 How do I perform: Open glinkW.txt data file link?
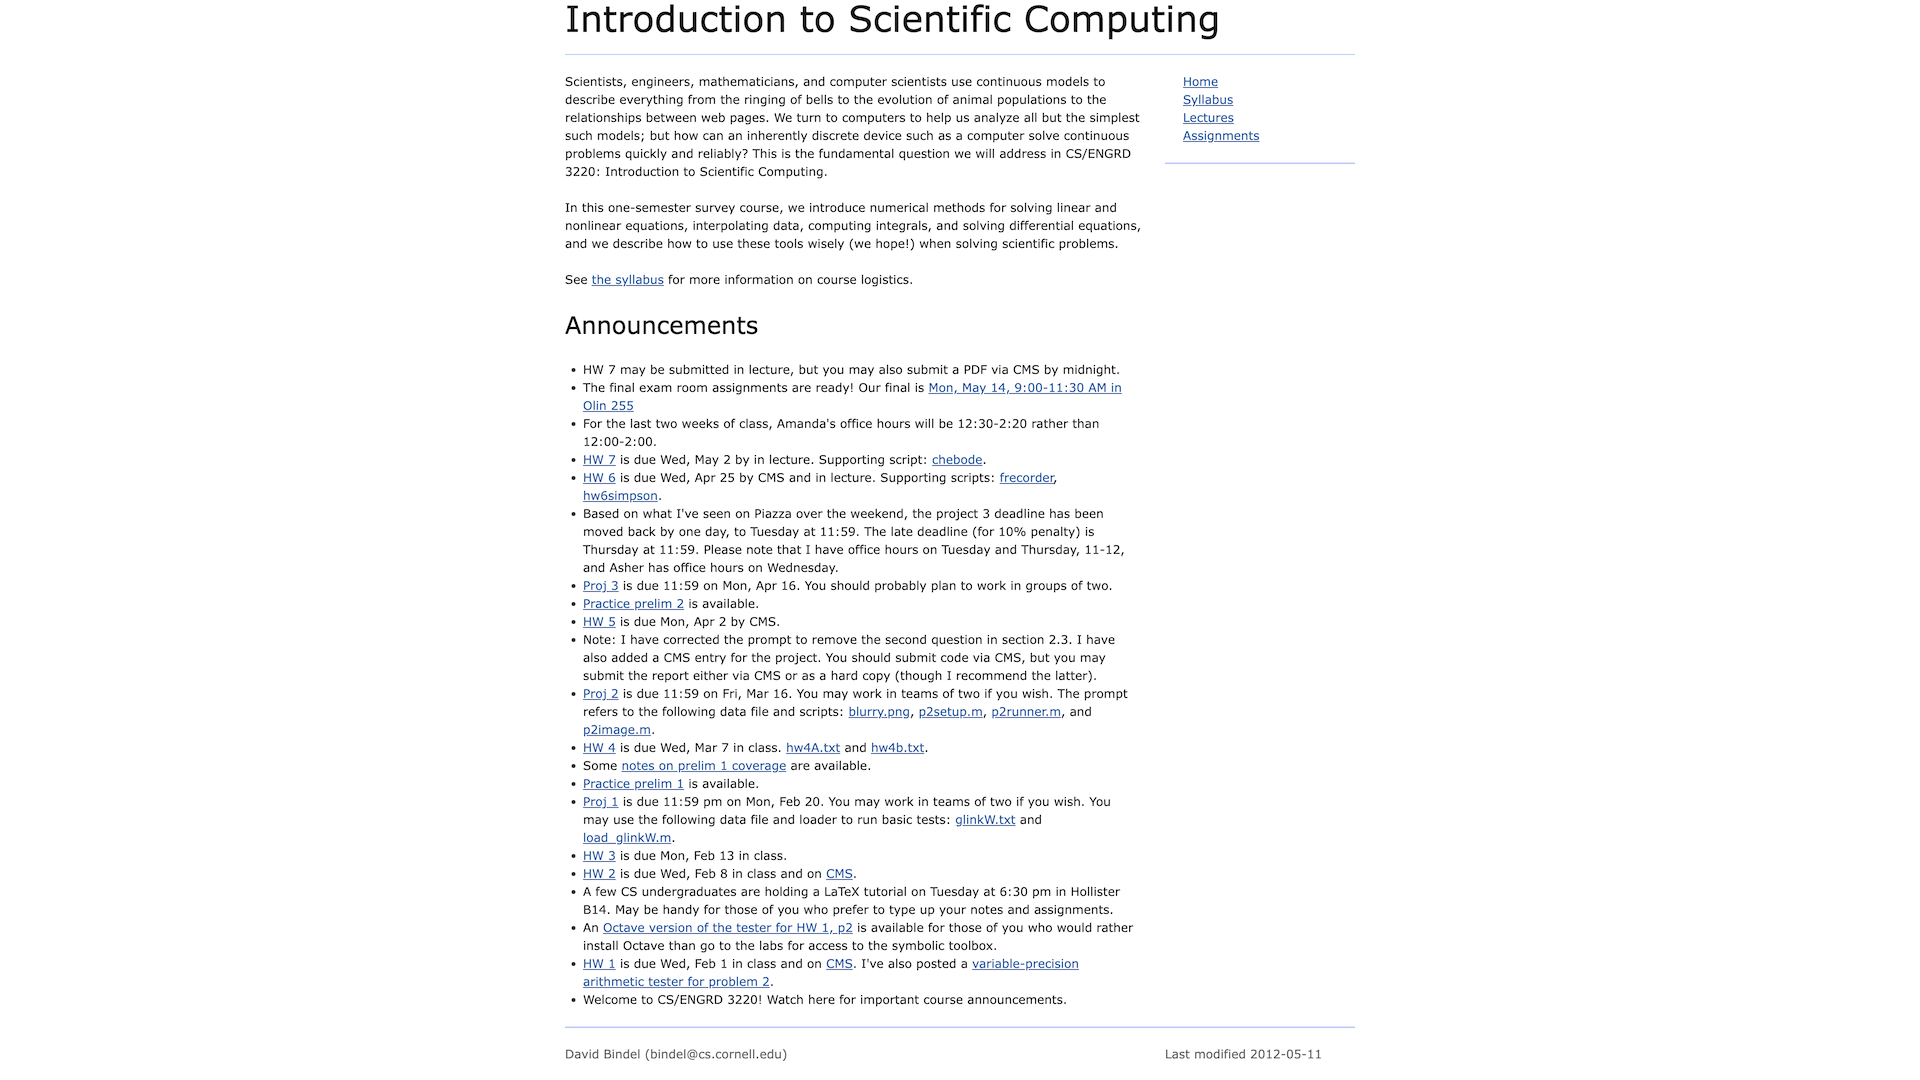(x=985, y=819)
